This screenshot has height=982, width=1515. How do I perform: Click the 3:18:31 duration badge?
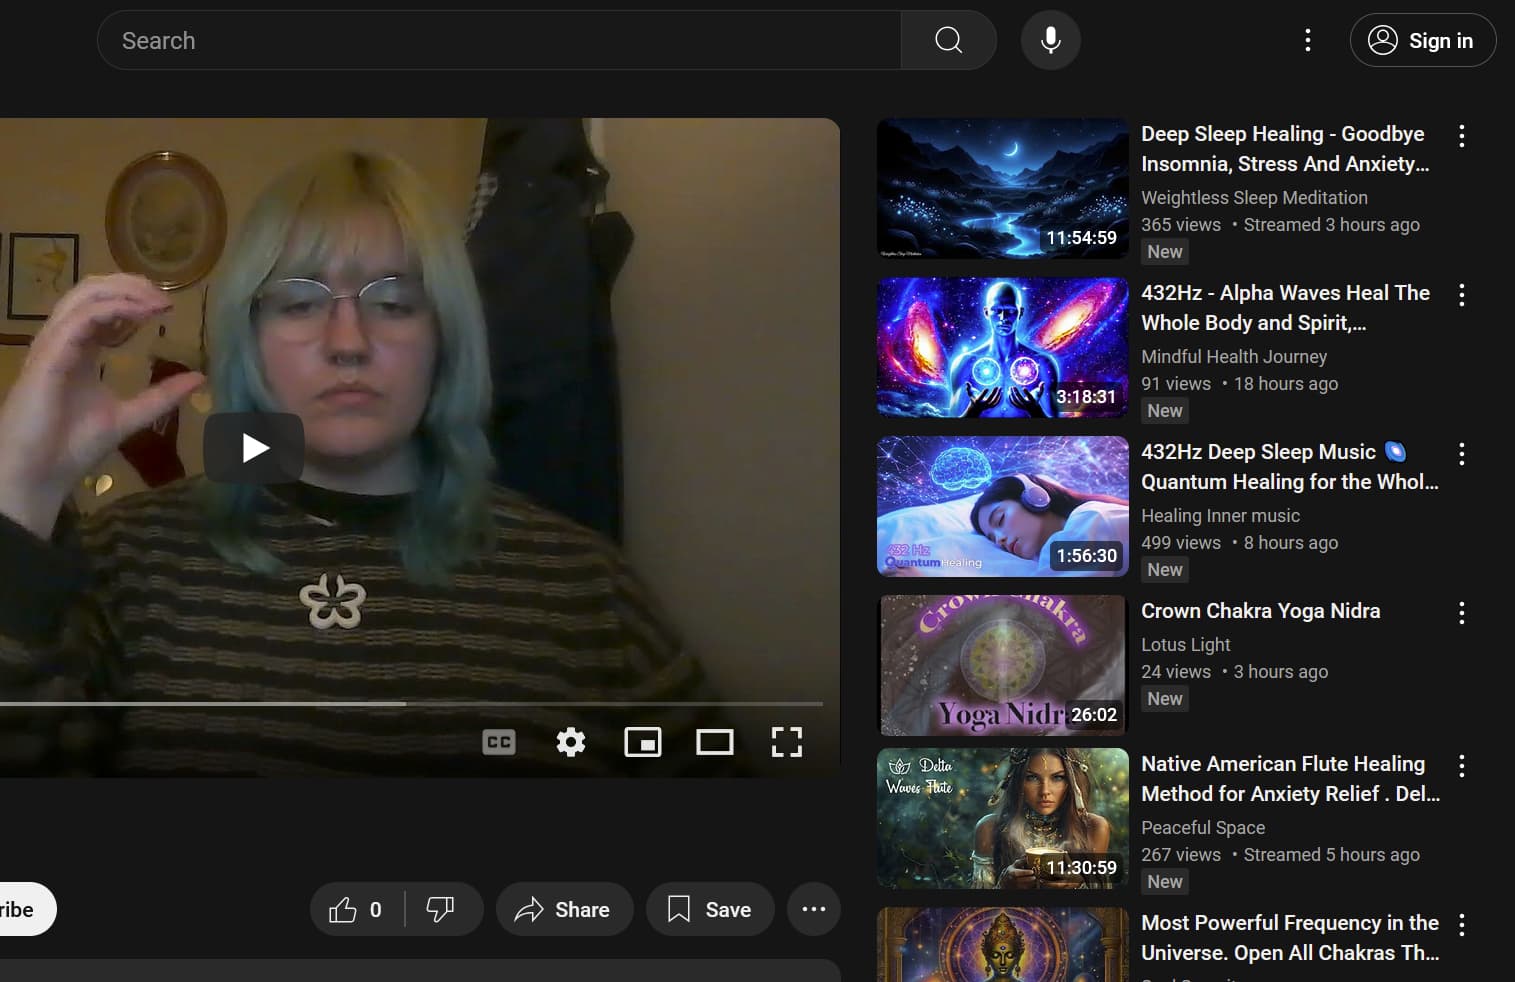[x=1086, y=397]
